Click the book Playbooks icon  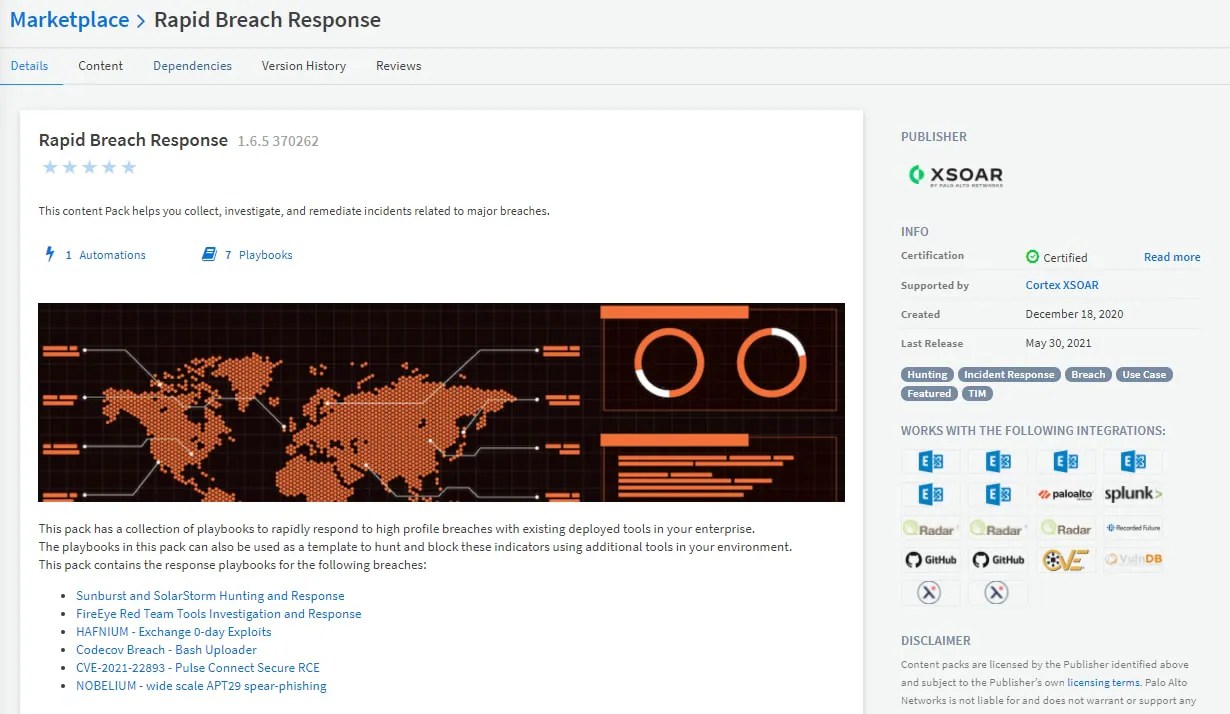[x=209, y=254]
